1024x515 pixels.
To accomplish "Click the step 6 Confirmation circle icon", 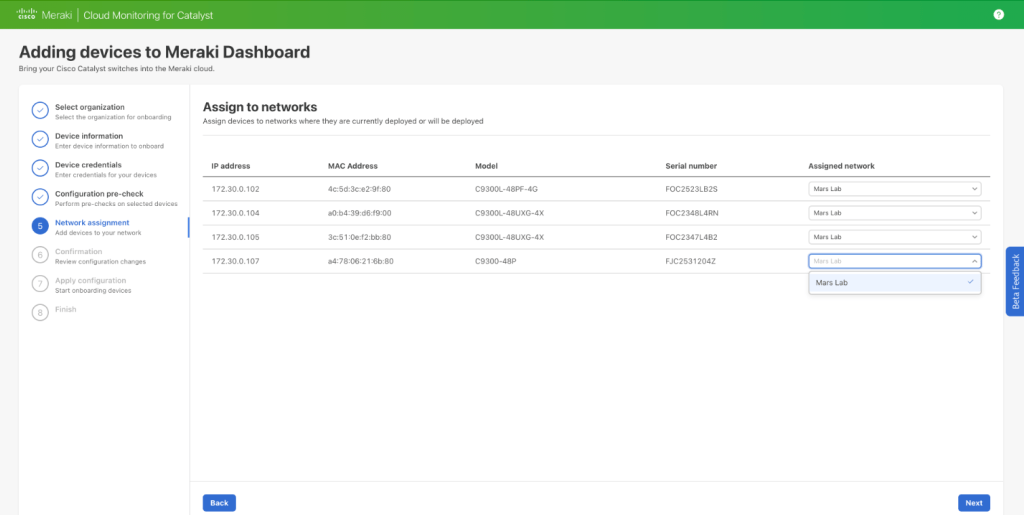I will coord(40,255).
